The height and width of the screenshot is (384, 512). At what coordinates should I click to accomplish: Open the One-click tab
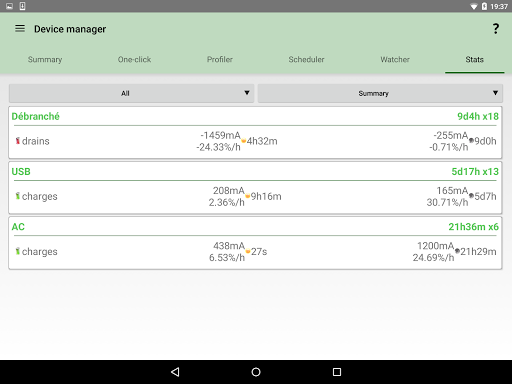[134, 59]
